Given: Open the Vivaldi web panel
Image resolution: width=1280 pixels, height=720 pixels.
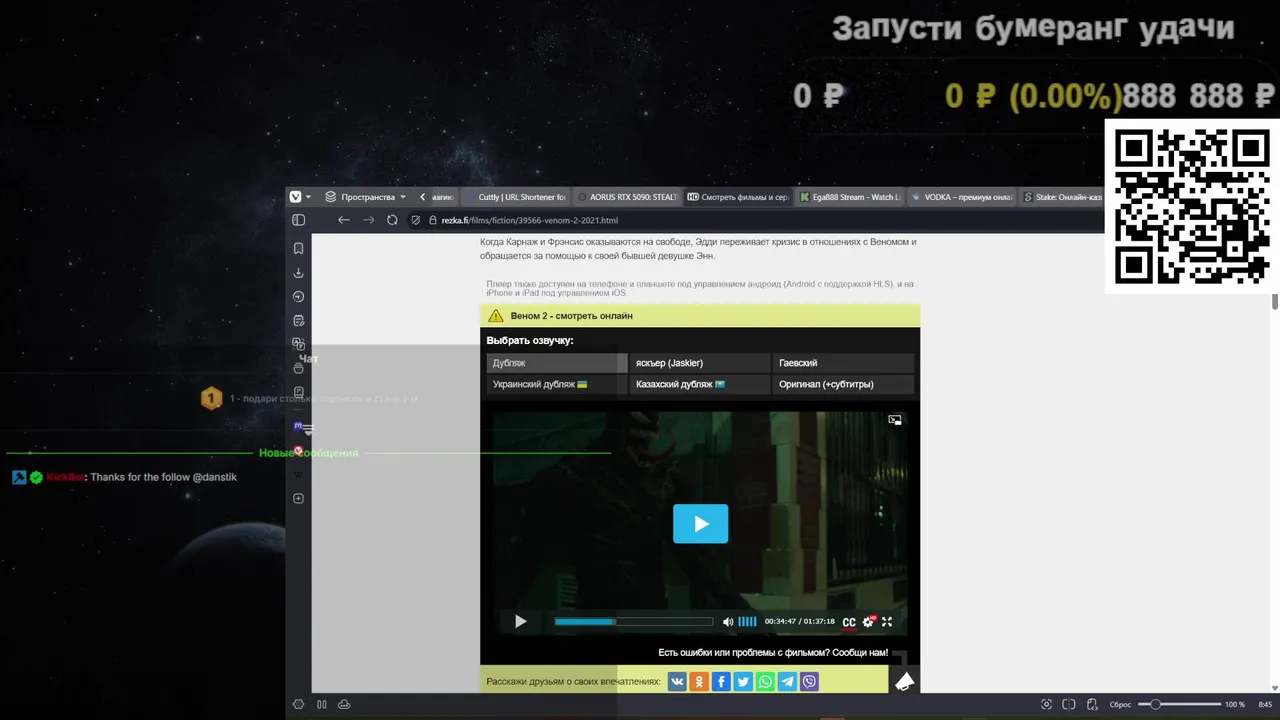Looking at the screenshot, I should tap(298, 450).
